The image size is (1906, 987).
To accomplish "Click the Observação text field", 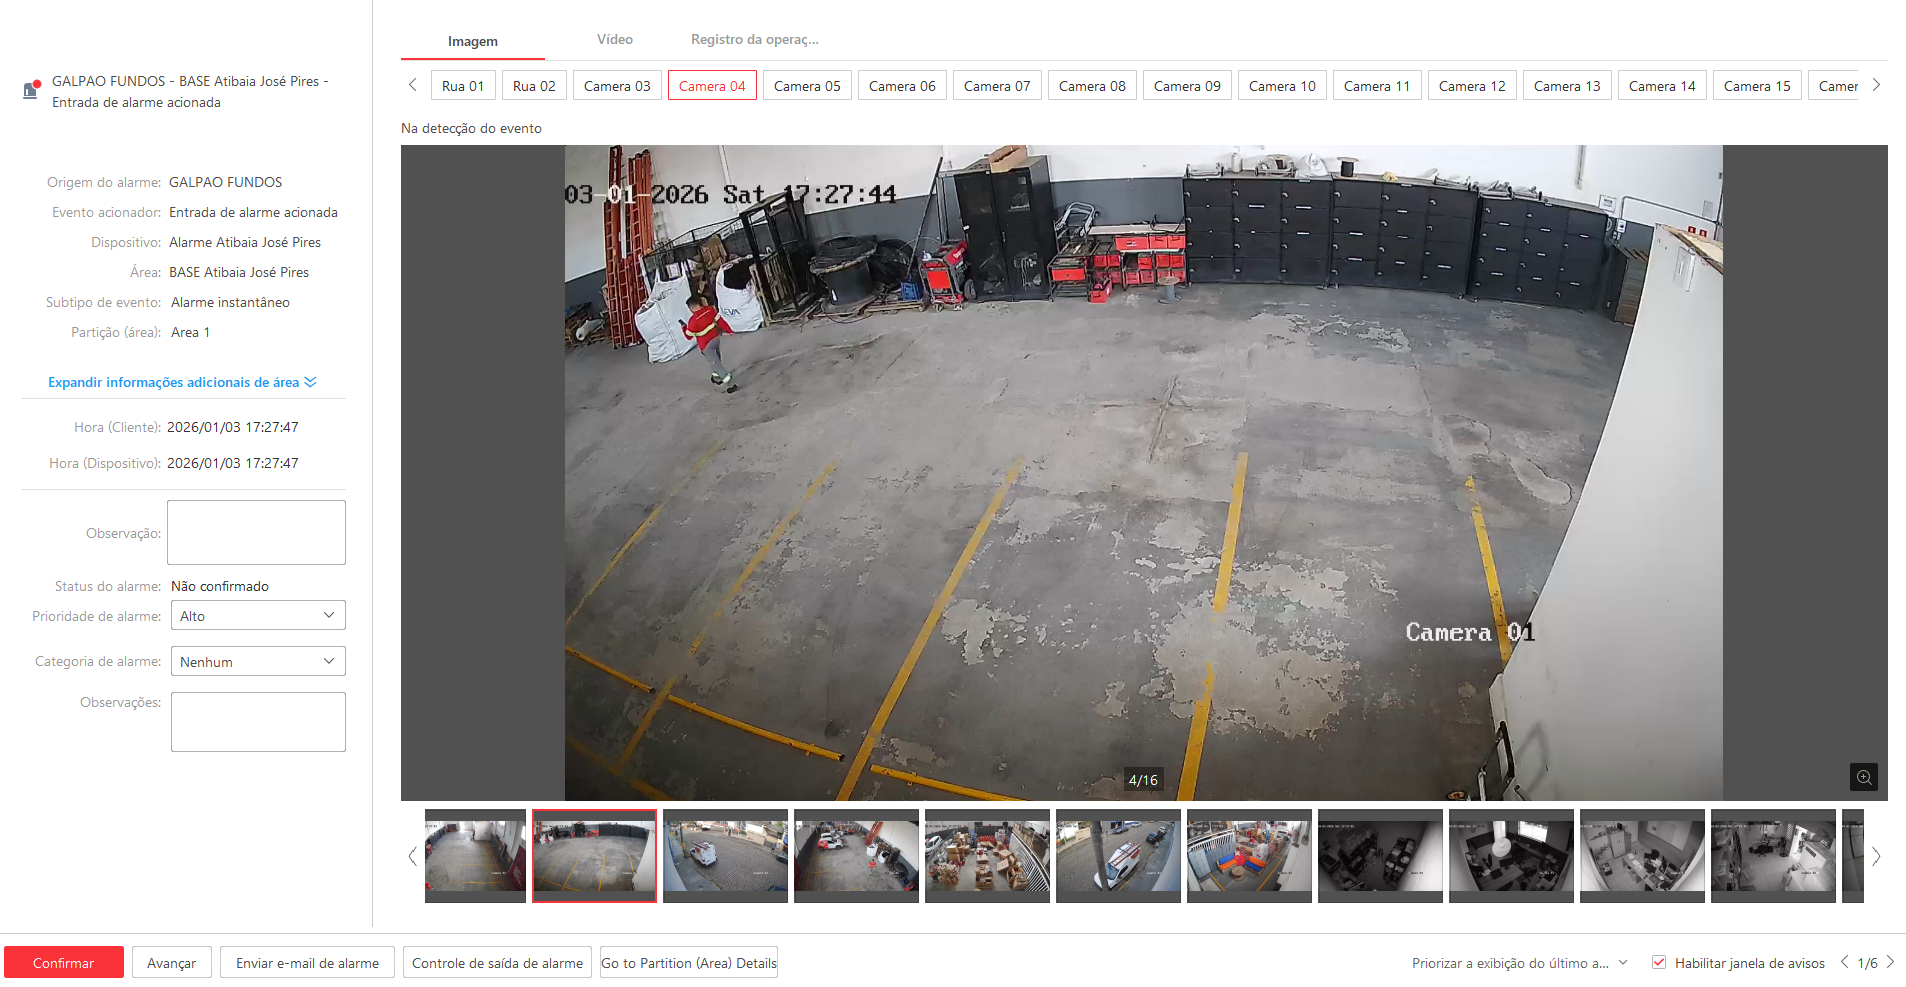I will click(x=256, y=533).
